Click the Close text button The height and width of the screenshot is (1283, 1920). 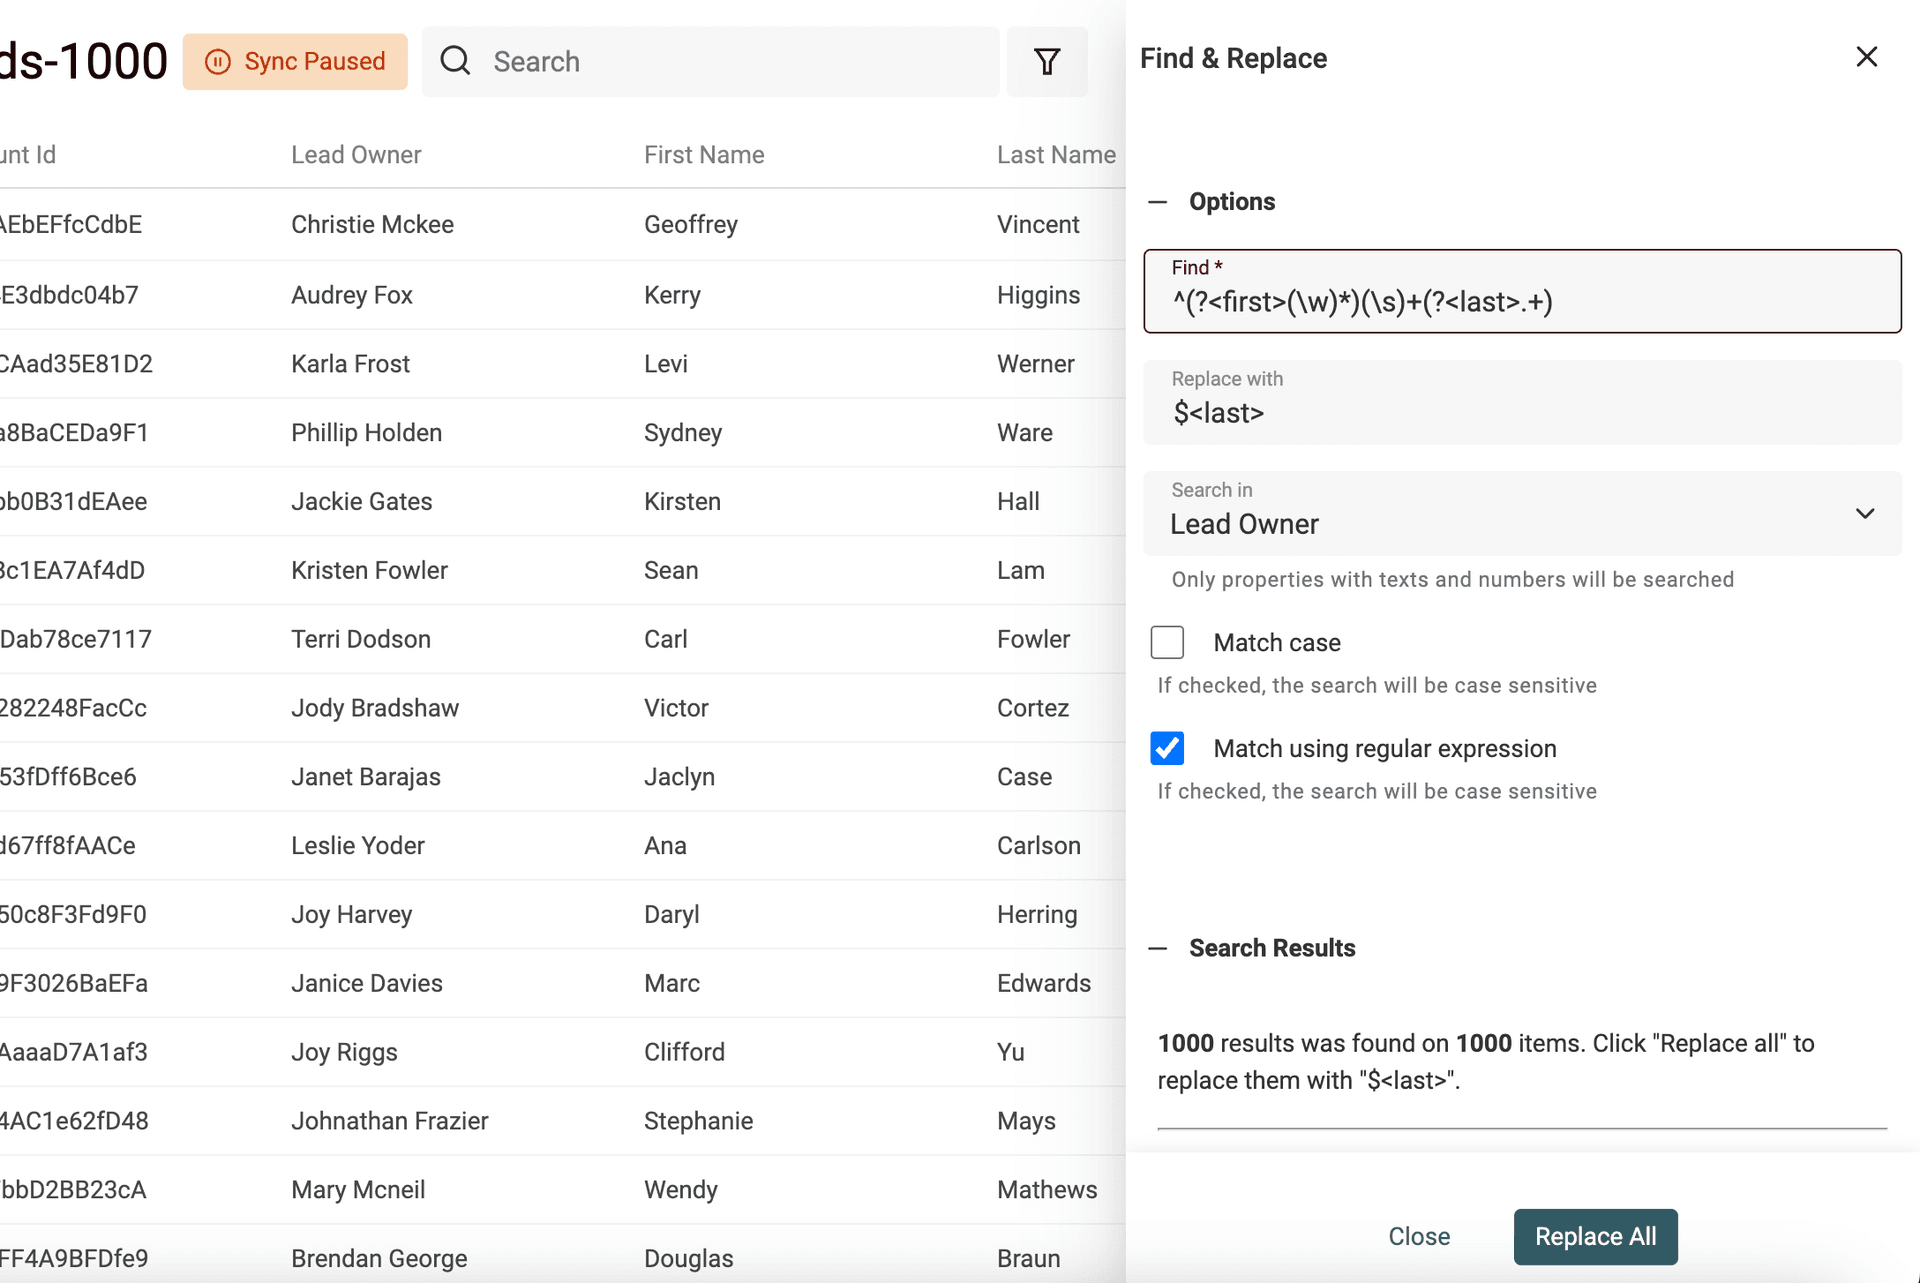coord(1418,1237)
